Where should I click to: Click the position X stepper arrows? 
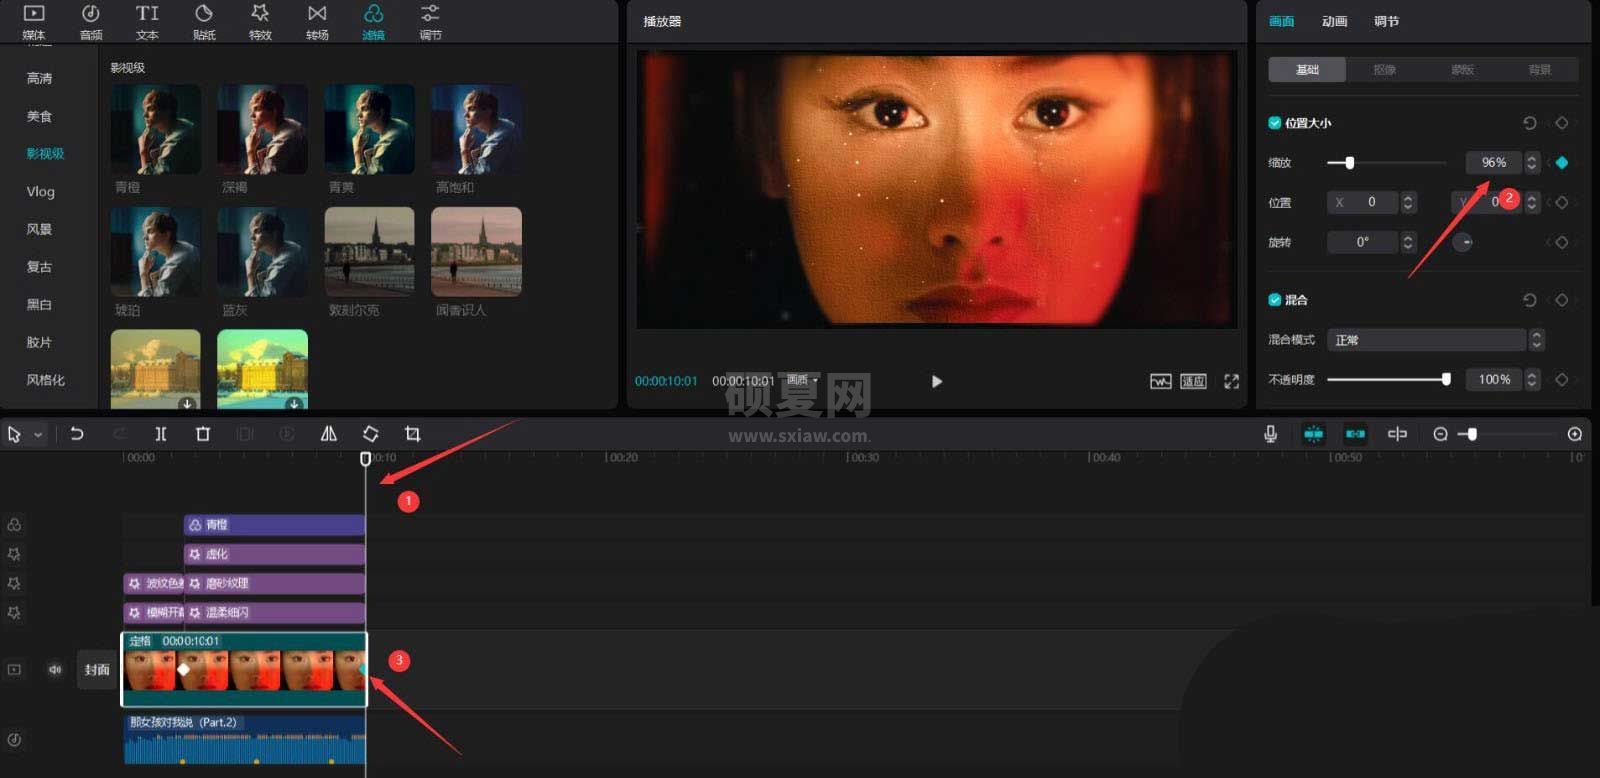point(1408,202)
